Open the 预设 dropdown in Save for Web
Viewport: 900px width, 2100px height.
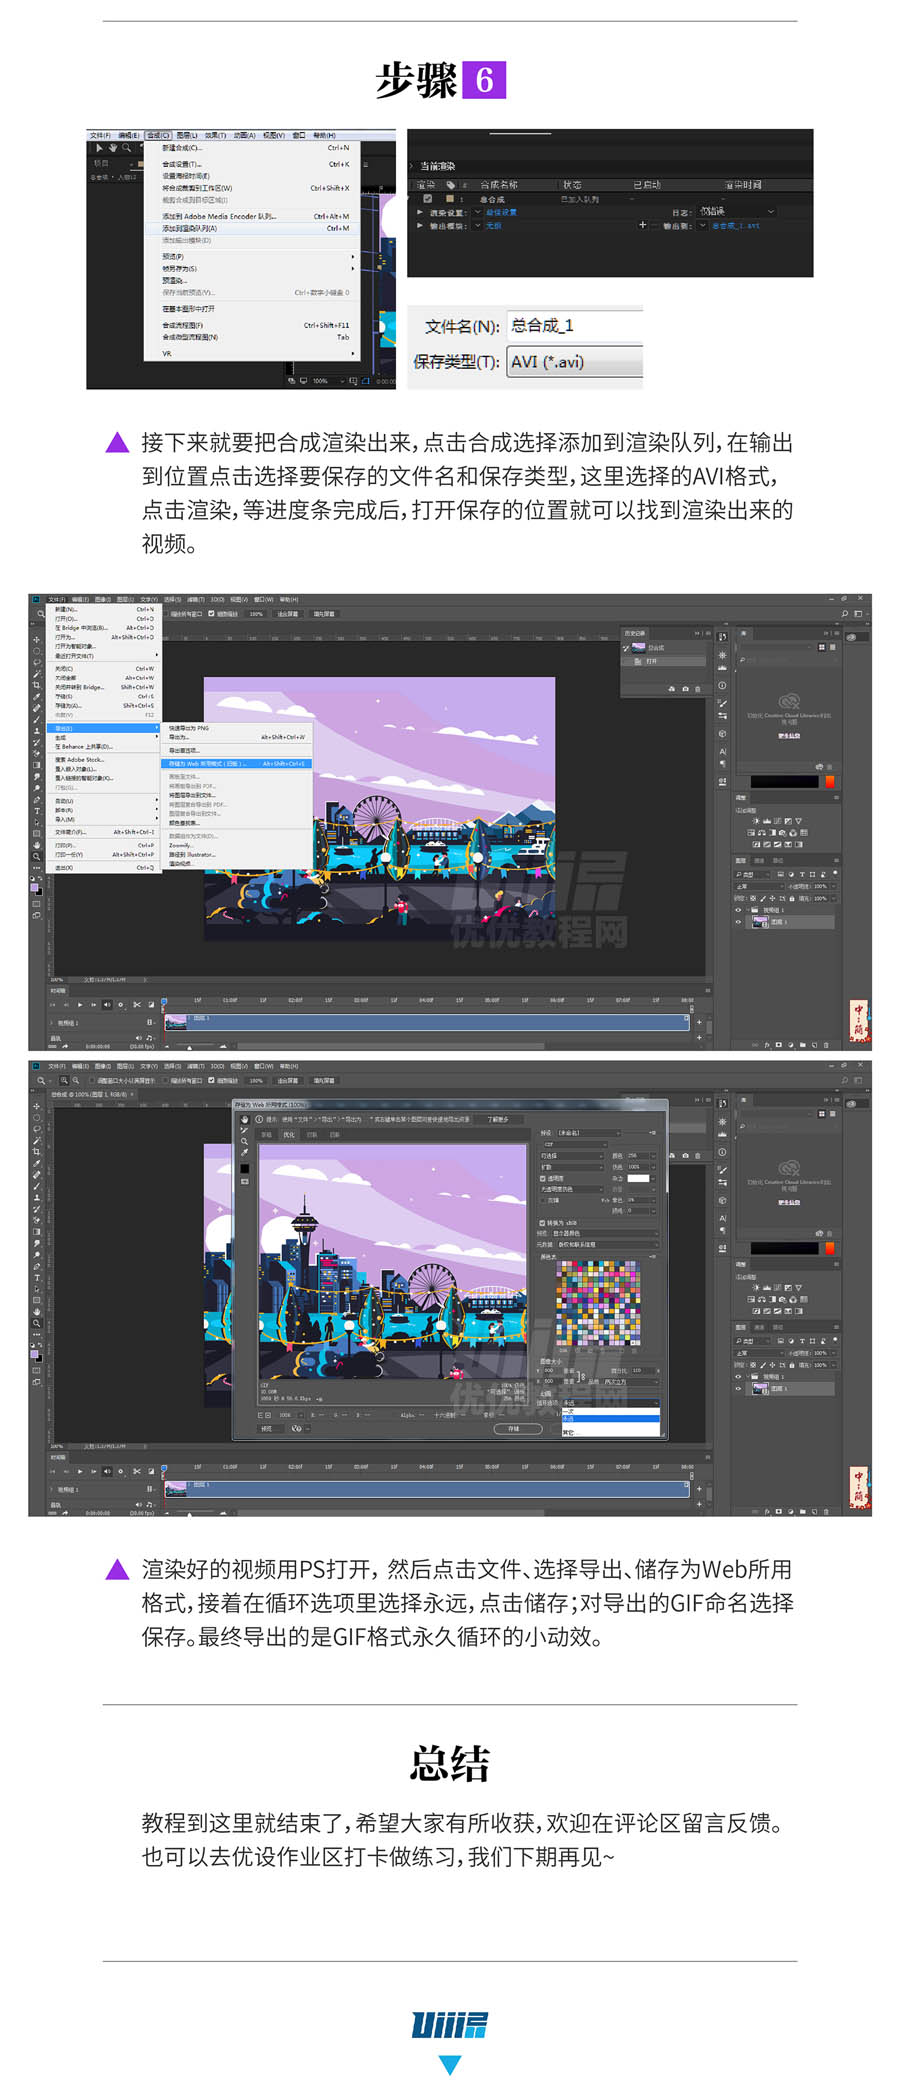coord(589,1133)
